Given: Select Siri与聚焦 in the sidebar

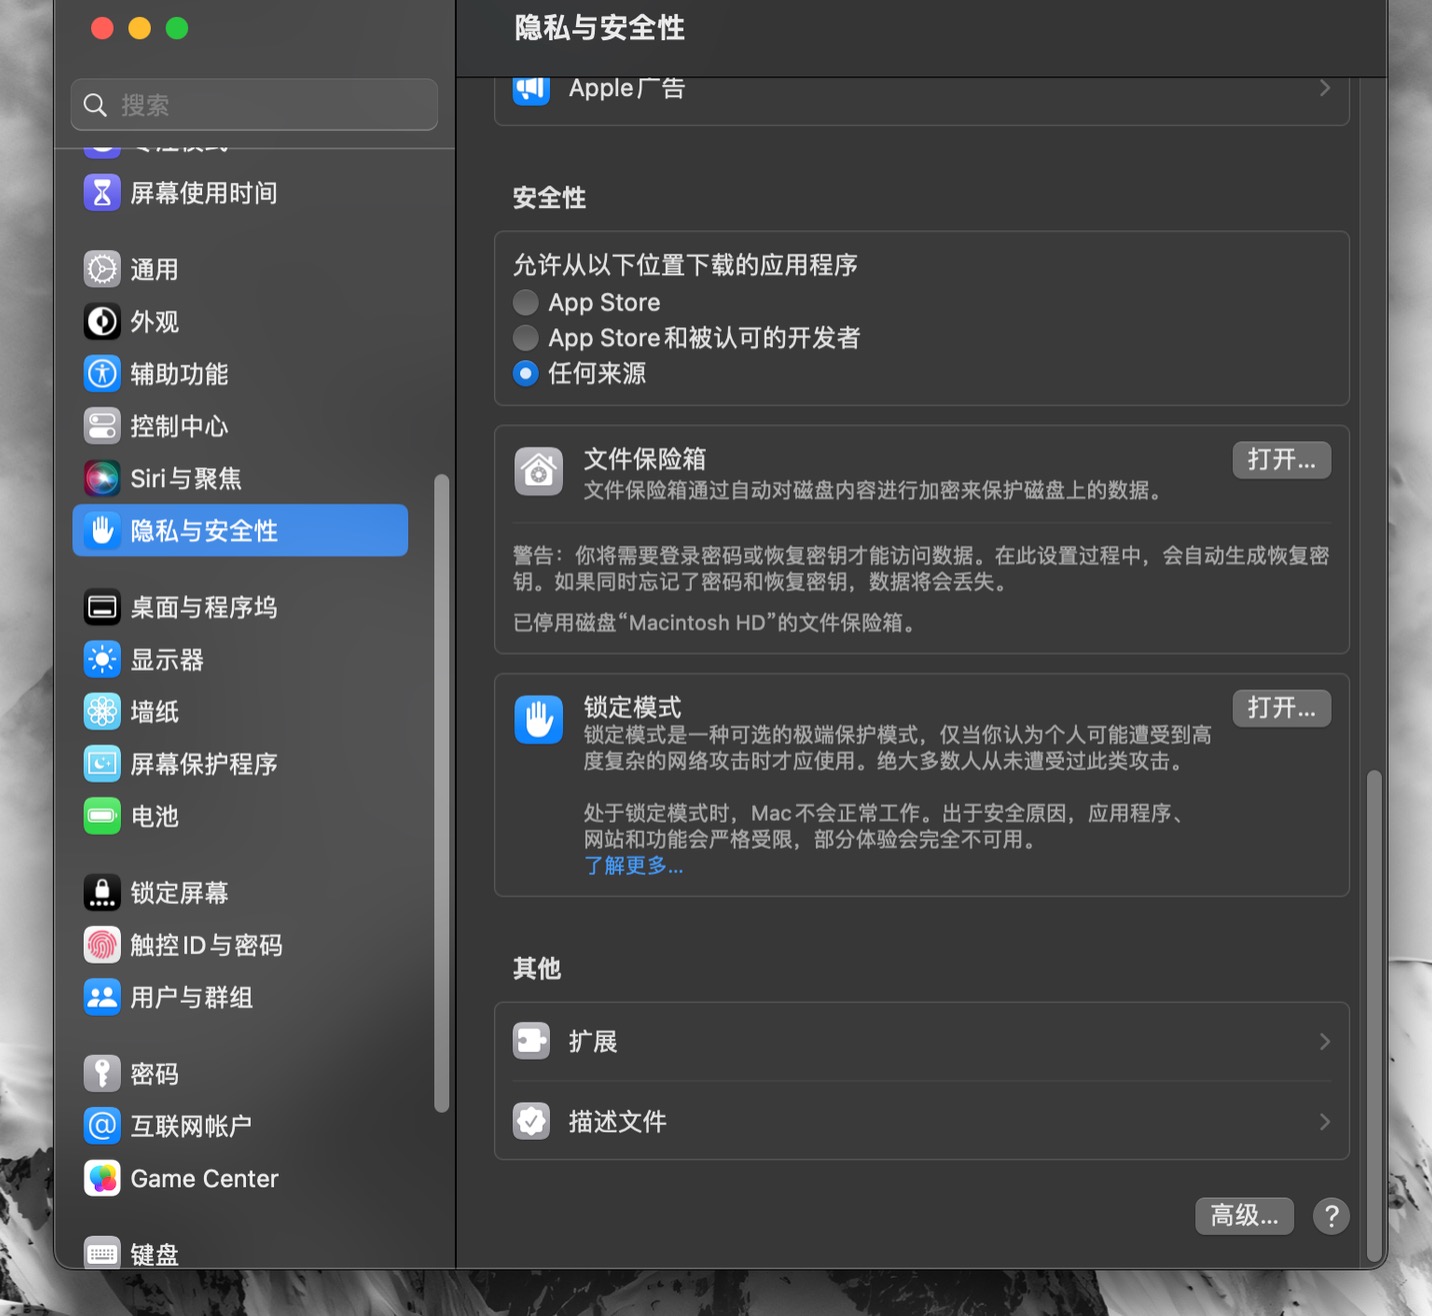Looking at the screenshot, I should [x=185, y=478].
